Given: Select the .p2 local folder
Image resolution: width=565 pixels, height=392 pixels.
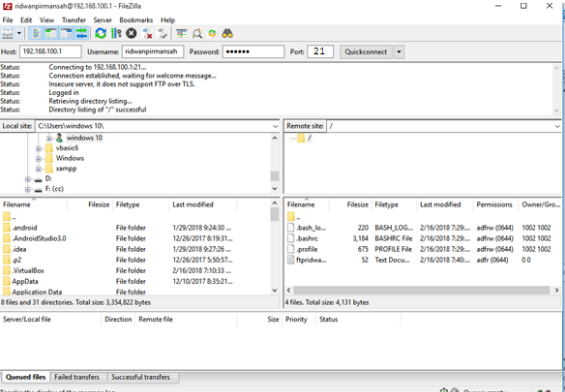Looking at the screenshot, I should pos(17,260).
